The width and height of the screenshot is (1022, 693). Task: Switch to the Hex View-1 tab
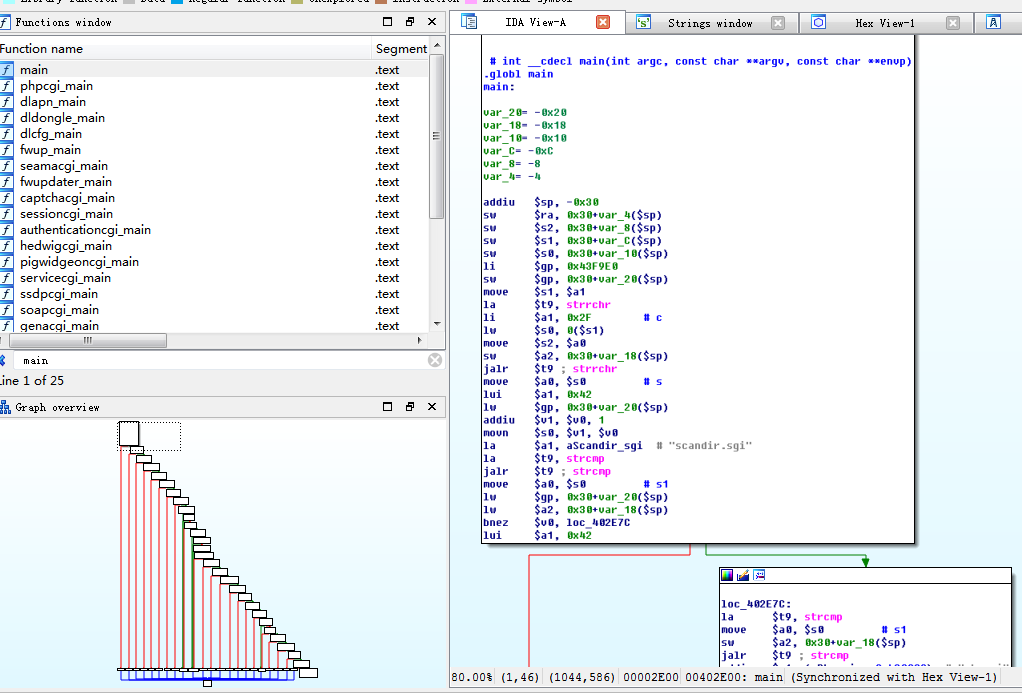[884, 22]
